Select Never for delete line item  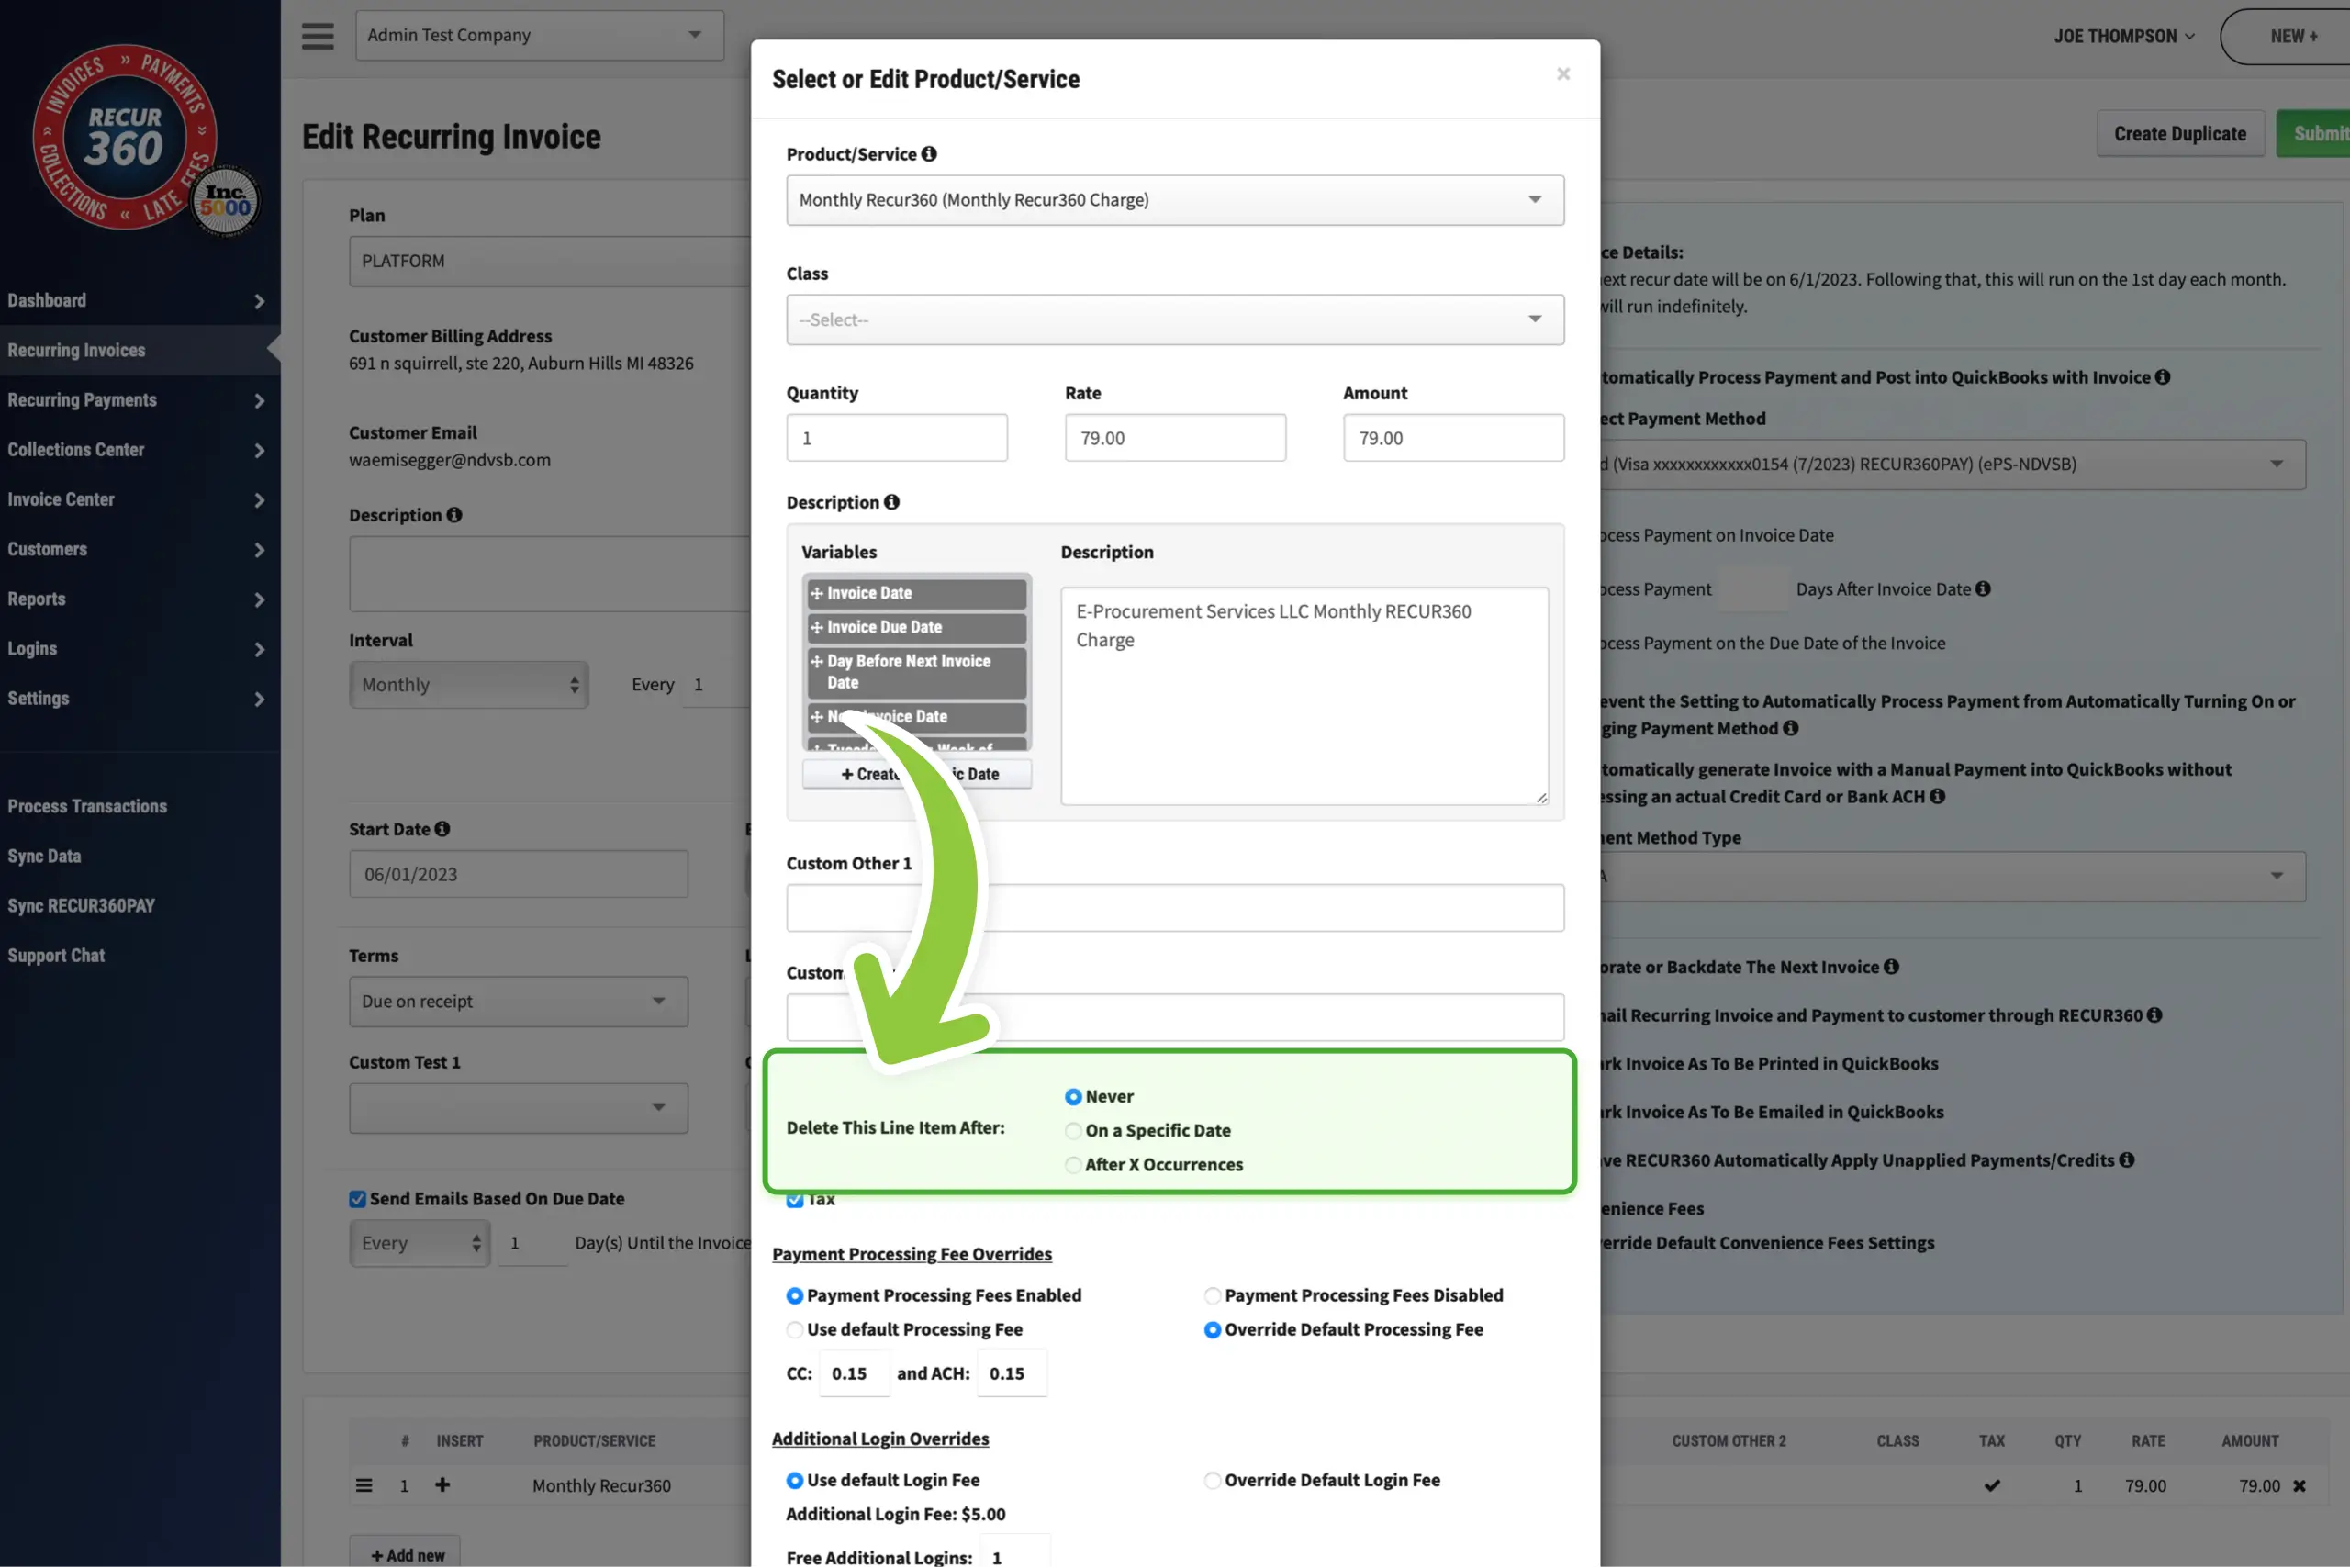[1073, 1097]
